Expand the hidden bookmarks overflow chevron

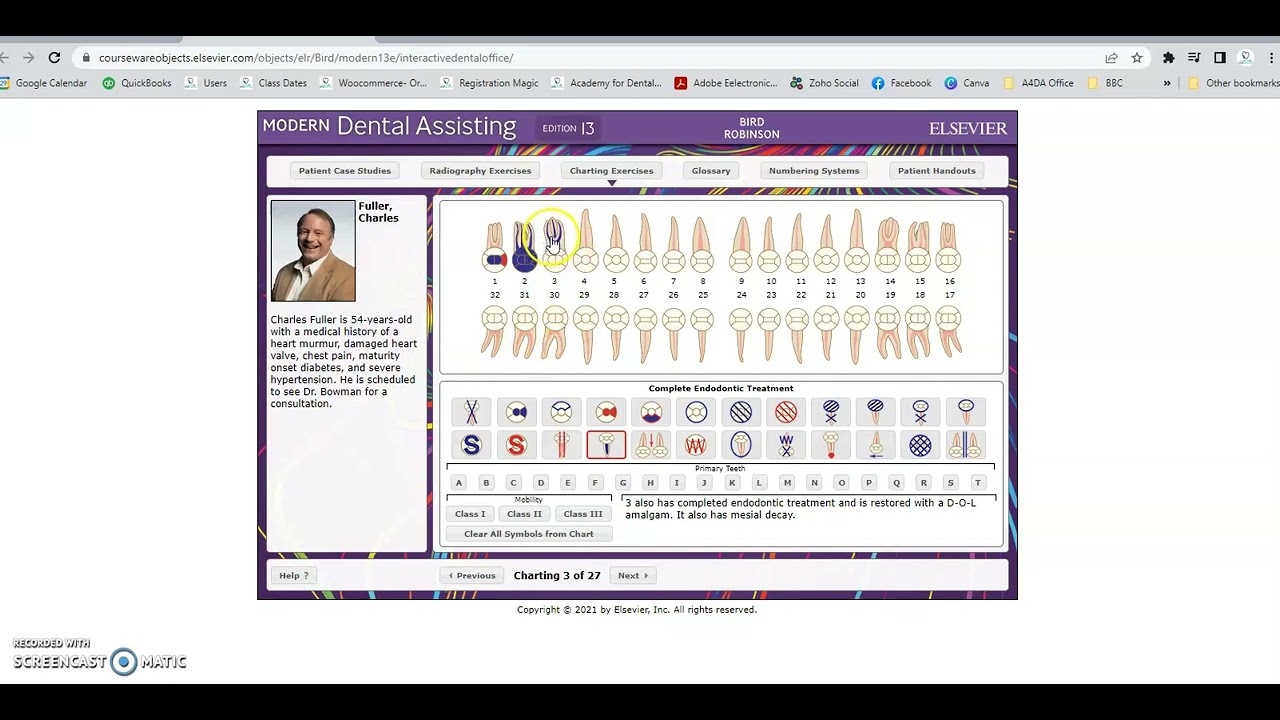tap(1167, 83)
